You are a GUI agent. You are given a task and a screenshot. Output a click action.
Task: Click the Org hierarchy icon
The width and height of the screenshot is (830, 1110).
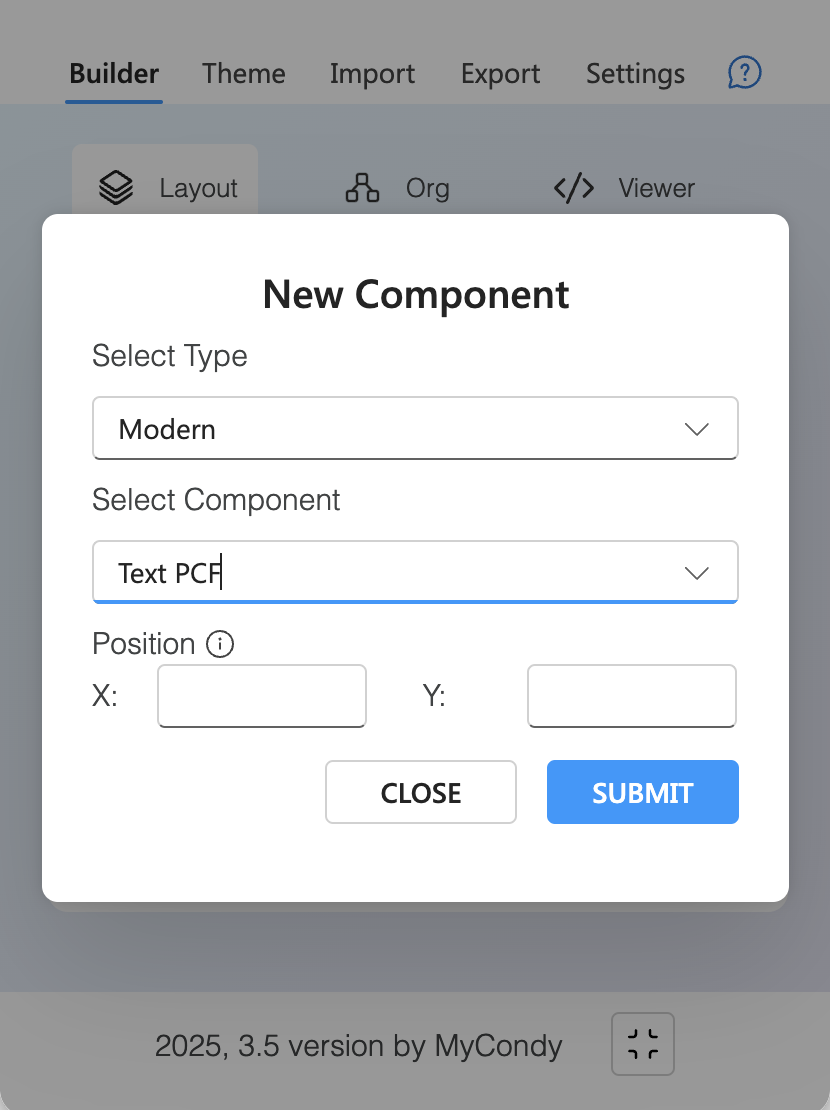coord(362,188)
